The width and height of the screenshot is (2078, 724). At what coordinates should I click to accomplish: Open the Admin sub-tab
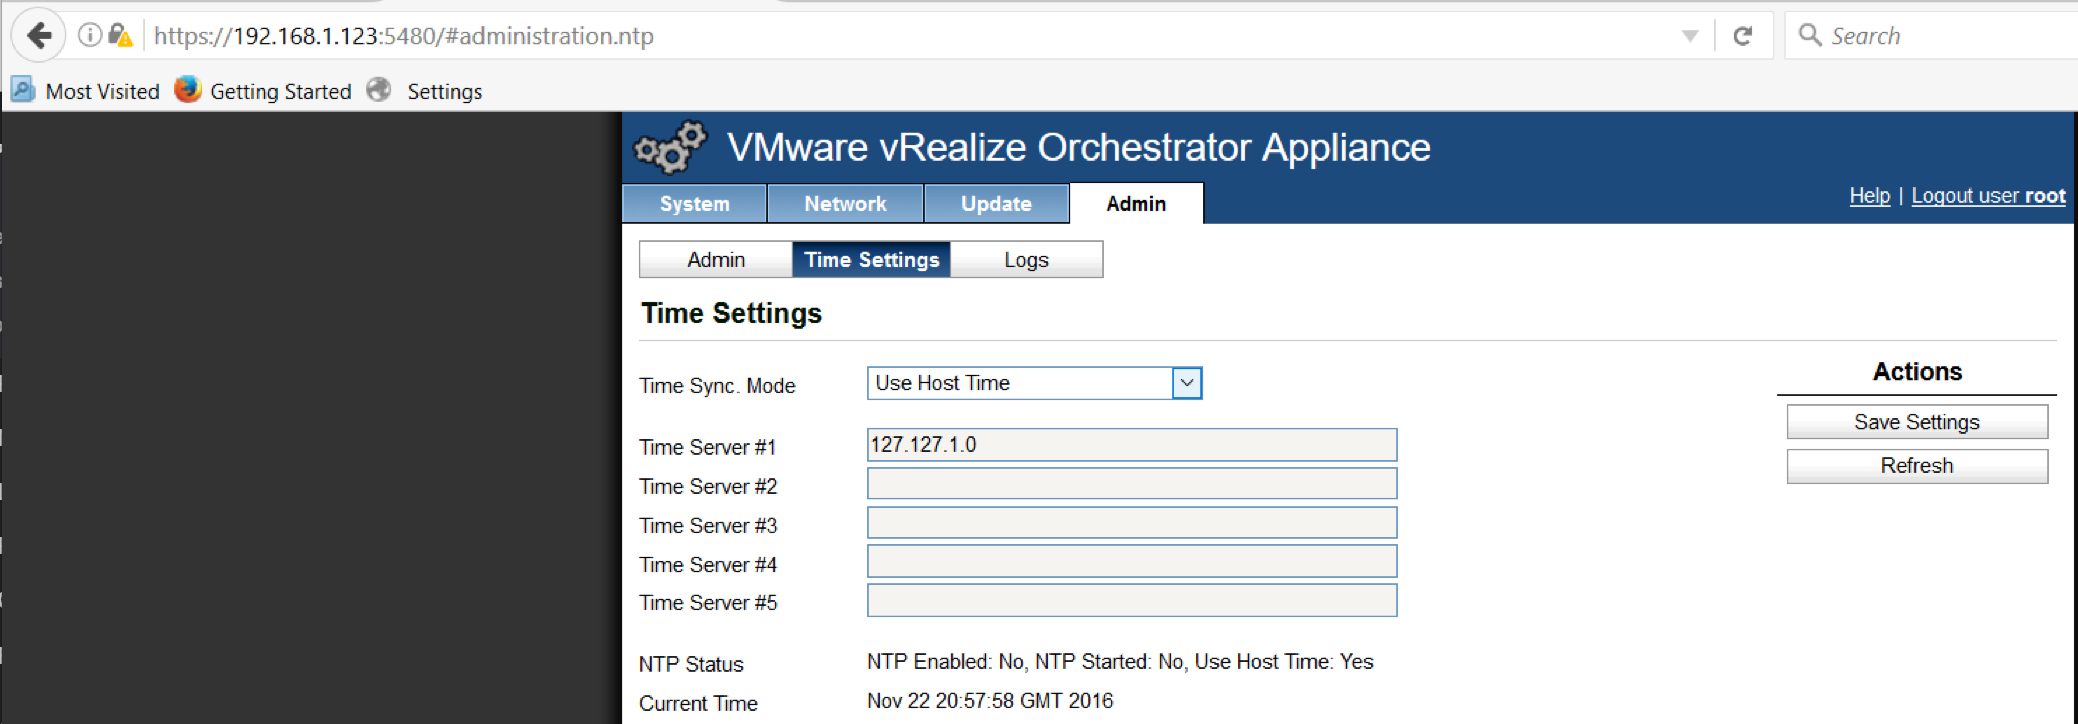[x=716, y=260]
